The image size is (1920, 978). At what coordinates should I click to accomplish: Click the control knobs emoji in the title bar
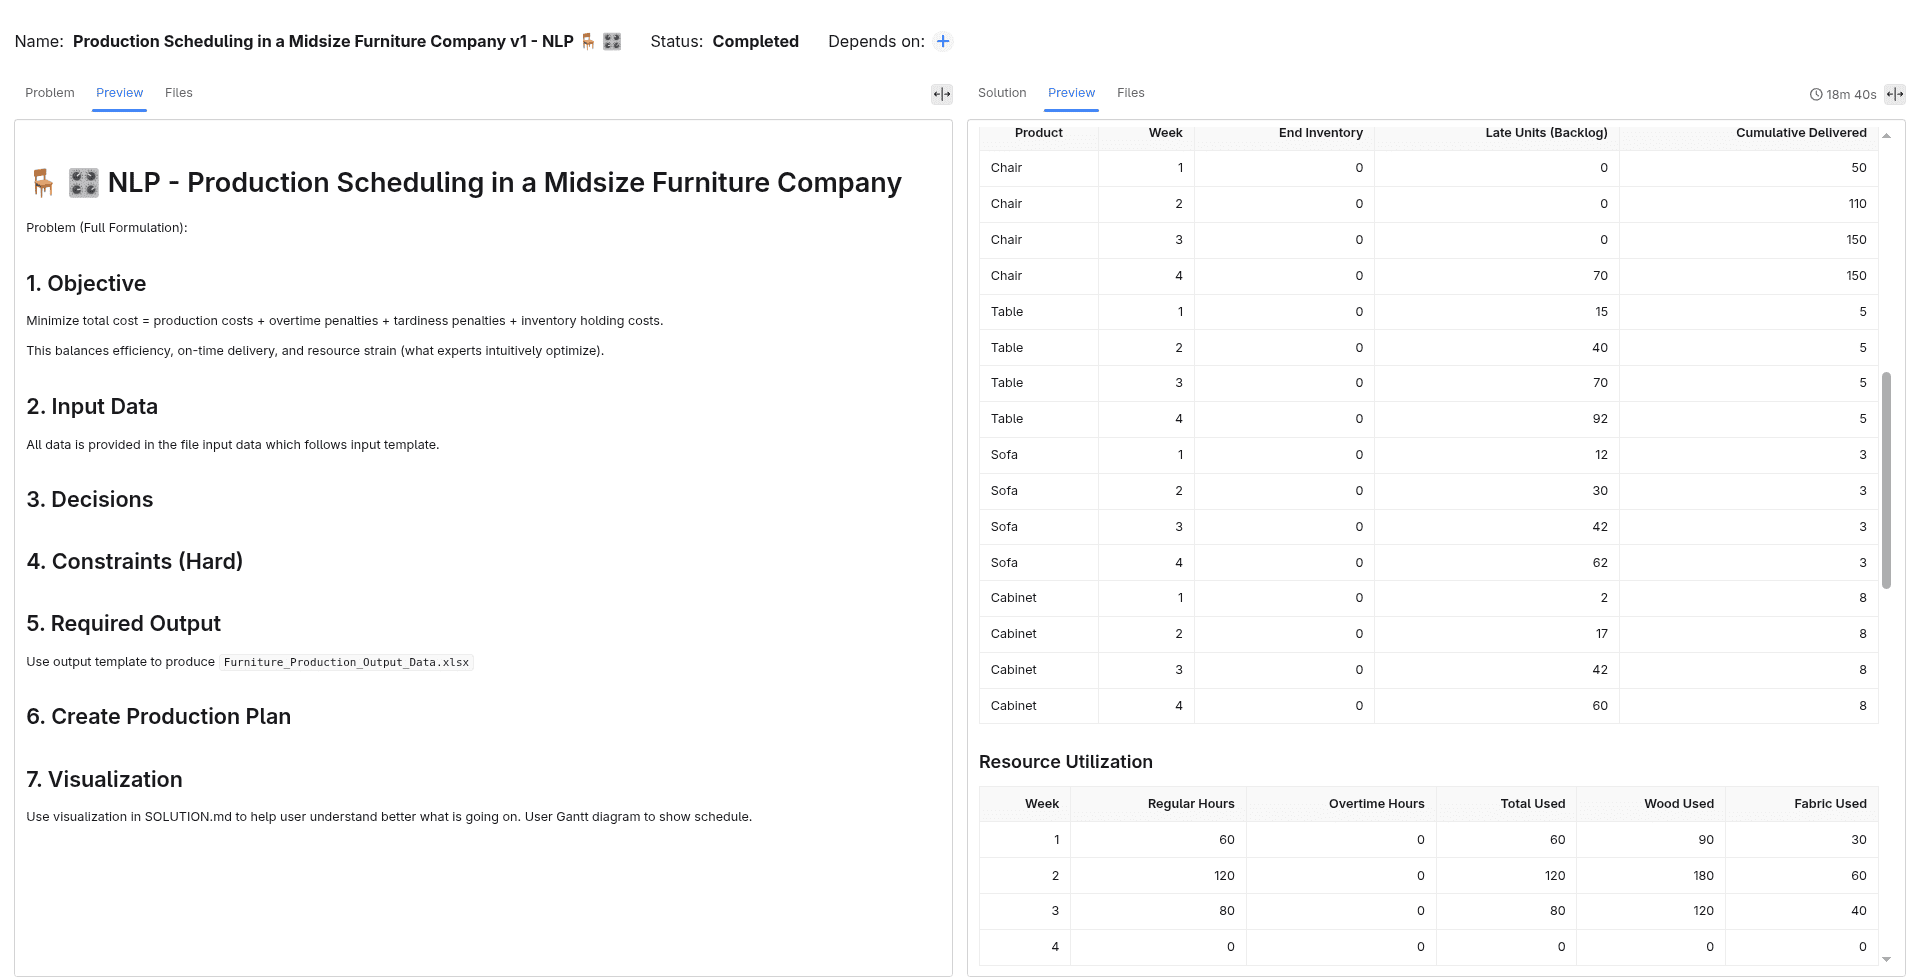(x=612, y=41)
